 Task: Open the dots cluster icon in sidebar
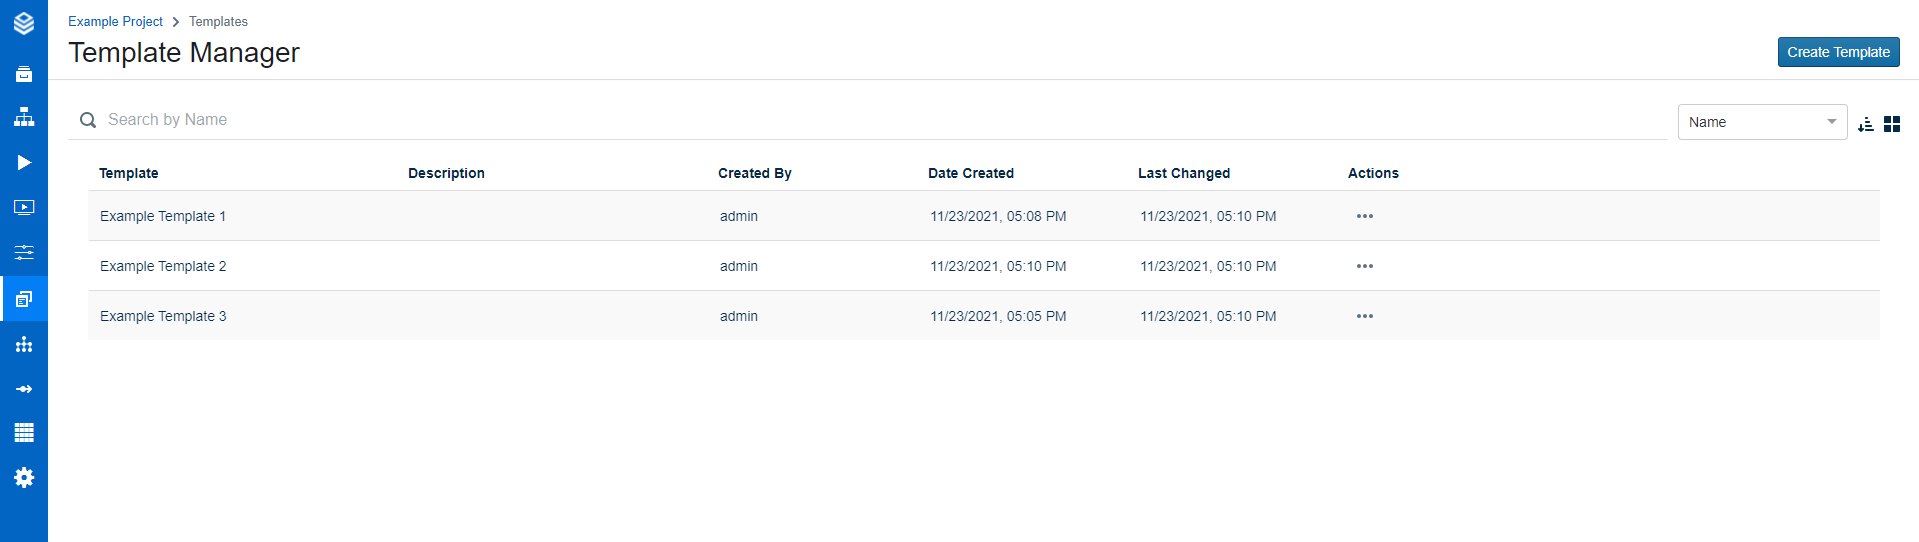click(24, 344)
